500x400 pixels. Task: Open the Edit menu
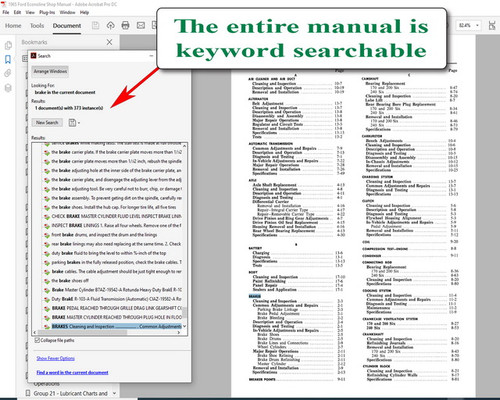[17, 12]
